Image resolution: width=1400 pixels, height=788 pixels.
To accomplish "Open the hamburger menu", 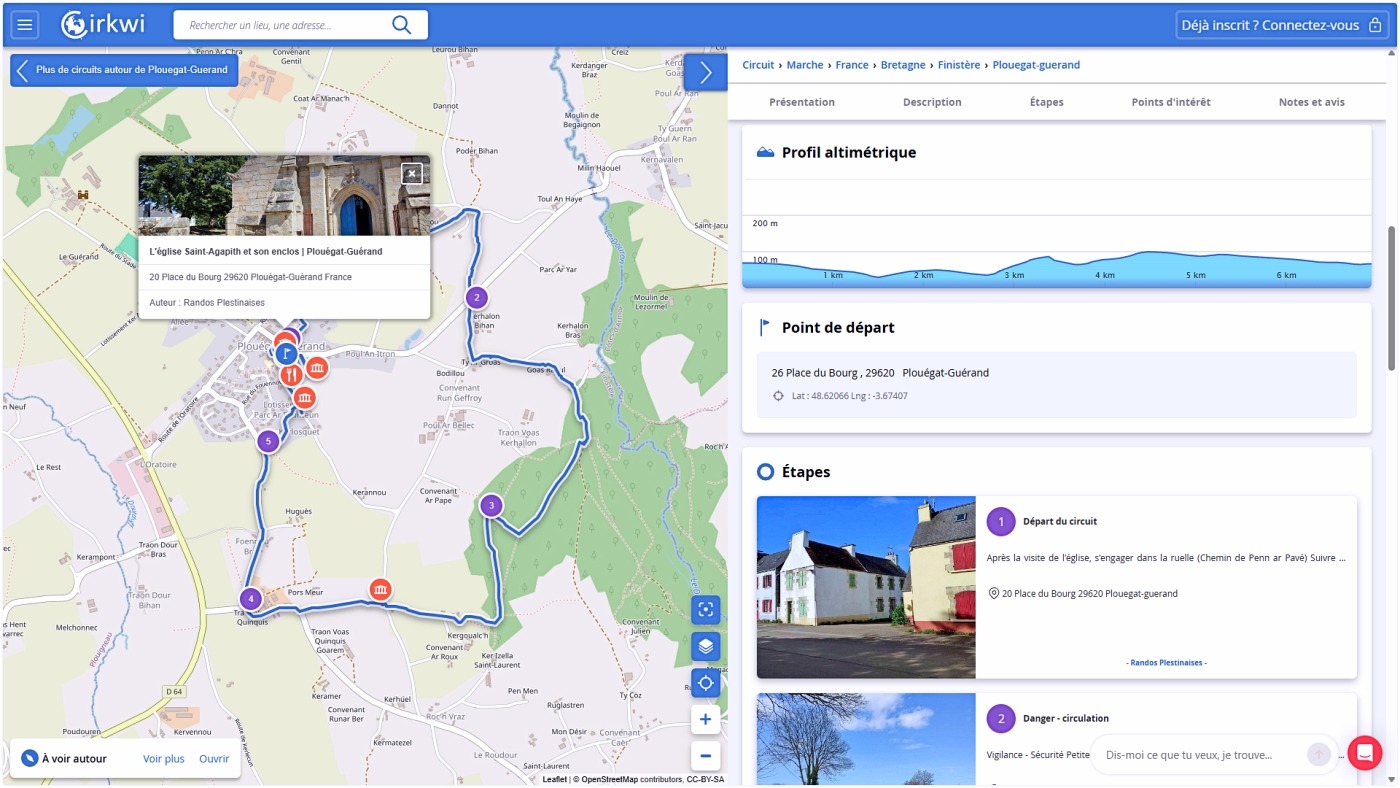I will (x=24, y=25).
